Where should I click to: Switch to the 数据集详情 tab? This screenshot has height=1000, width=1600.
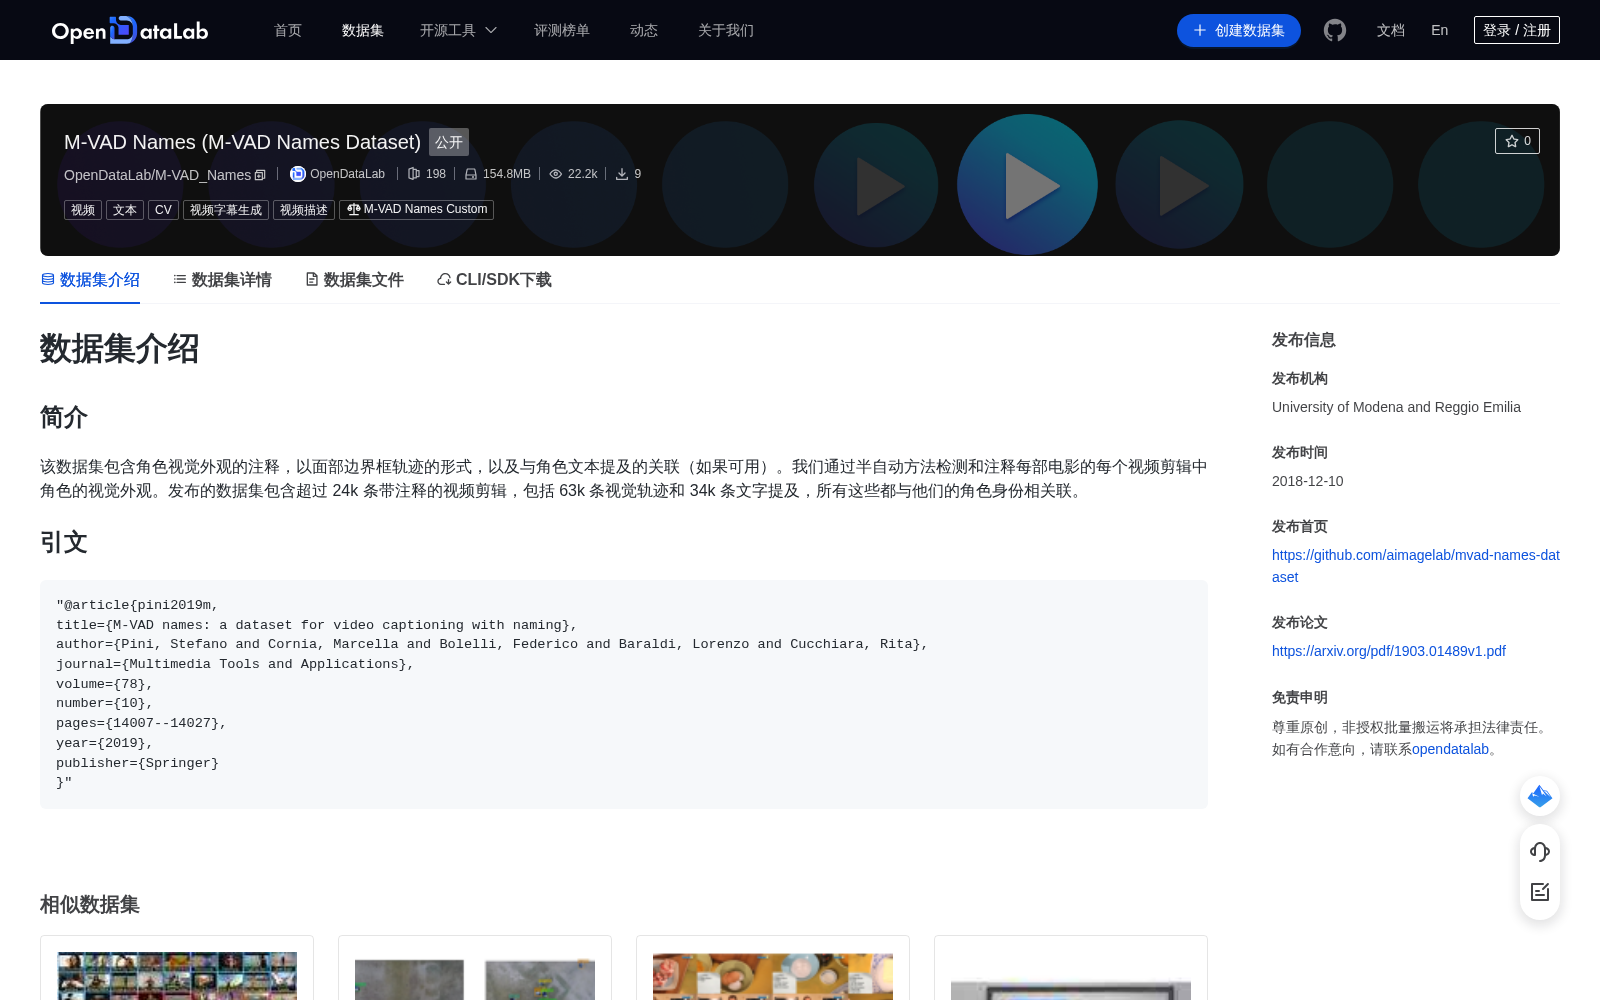click(222, 280)
